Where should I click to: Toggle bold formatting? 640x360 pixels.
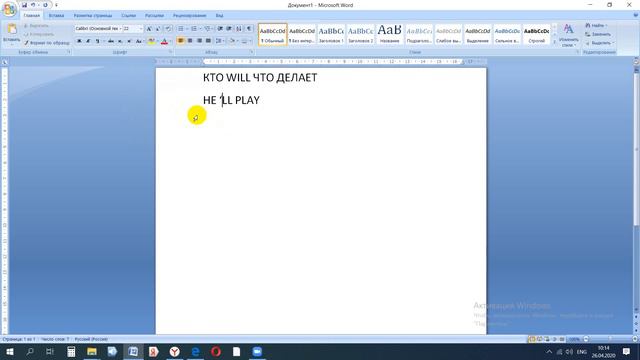pos(79,41)
